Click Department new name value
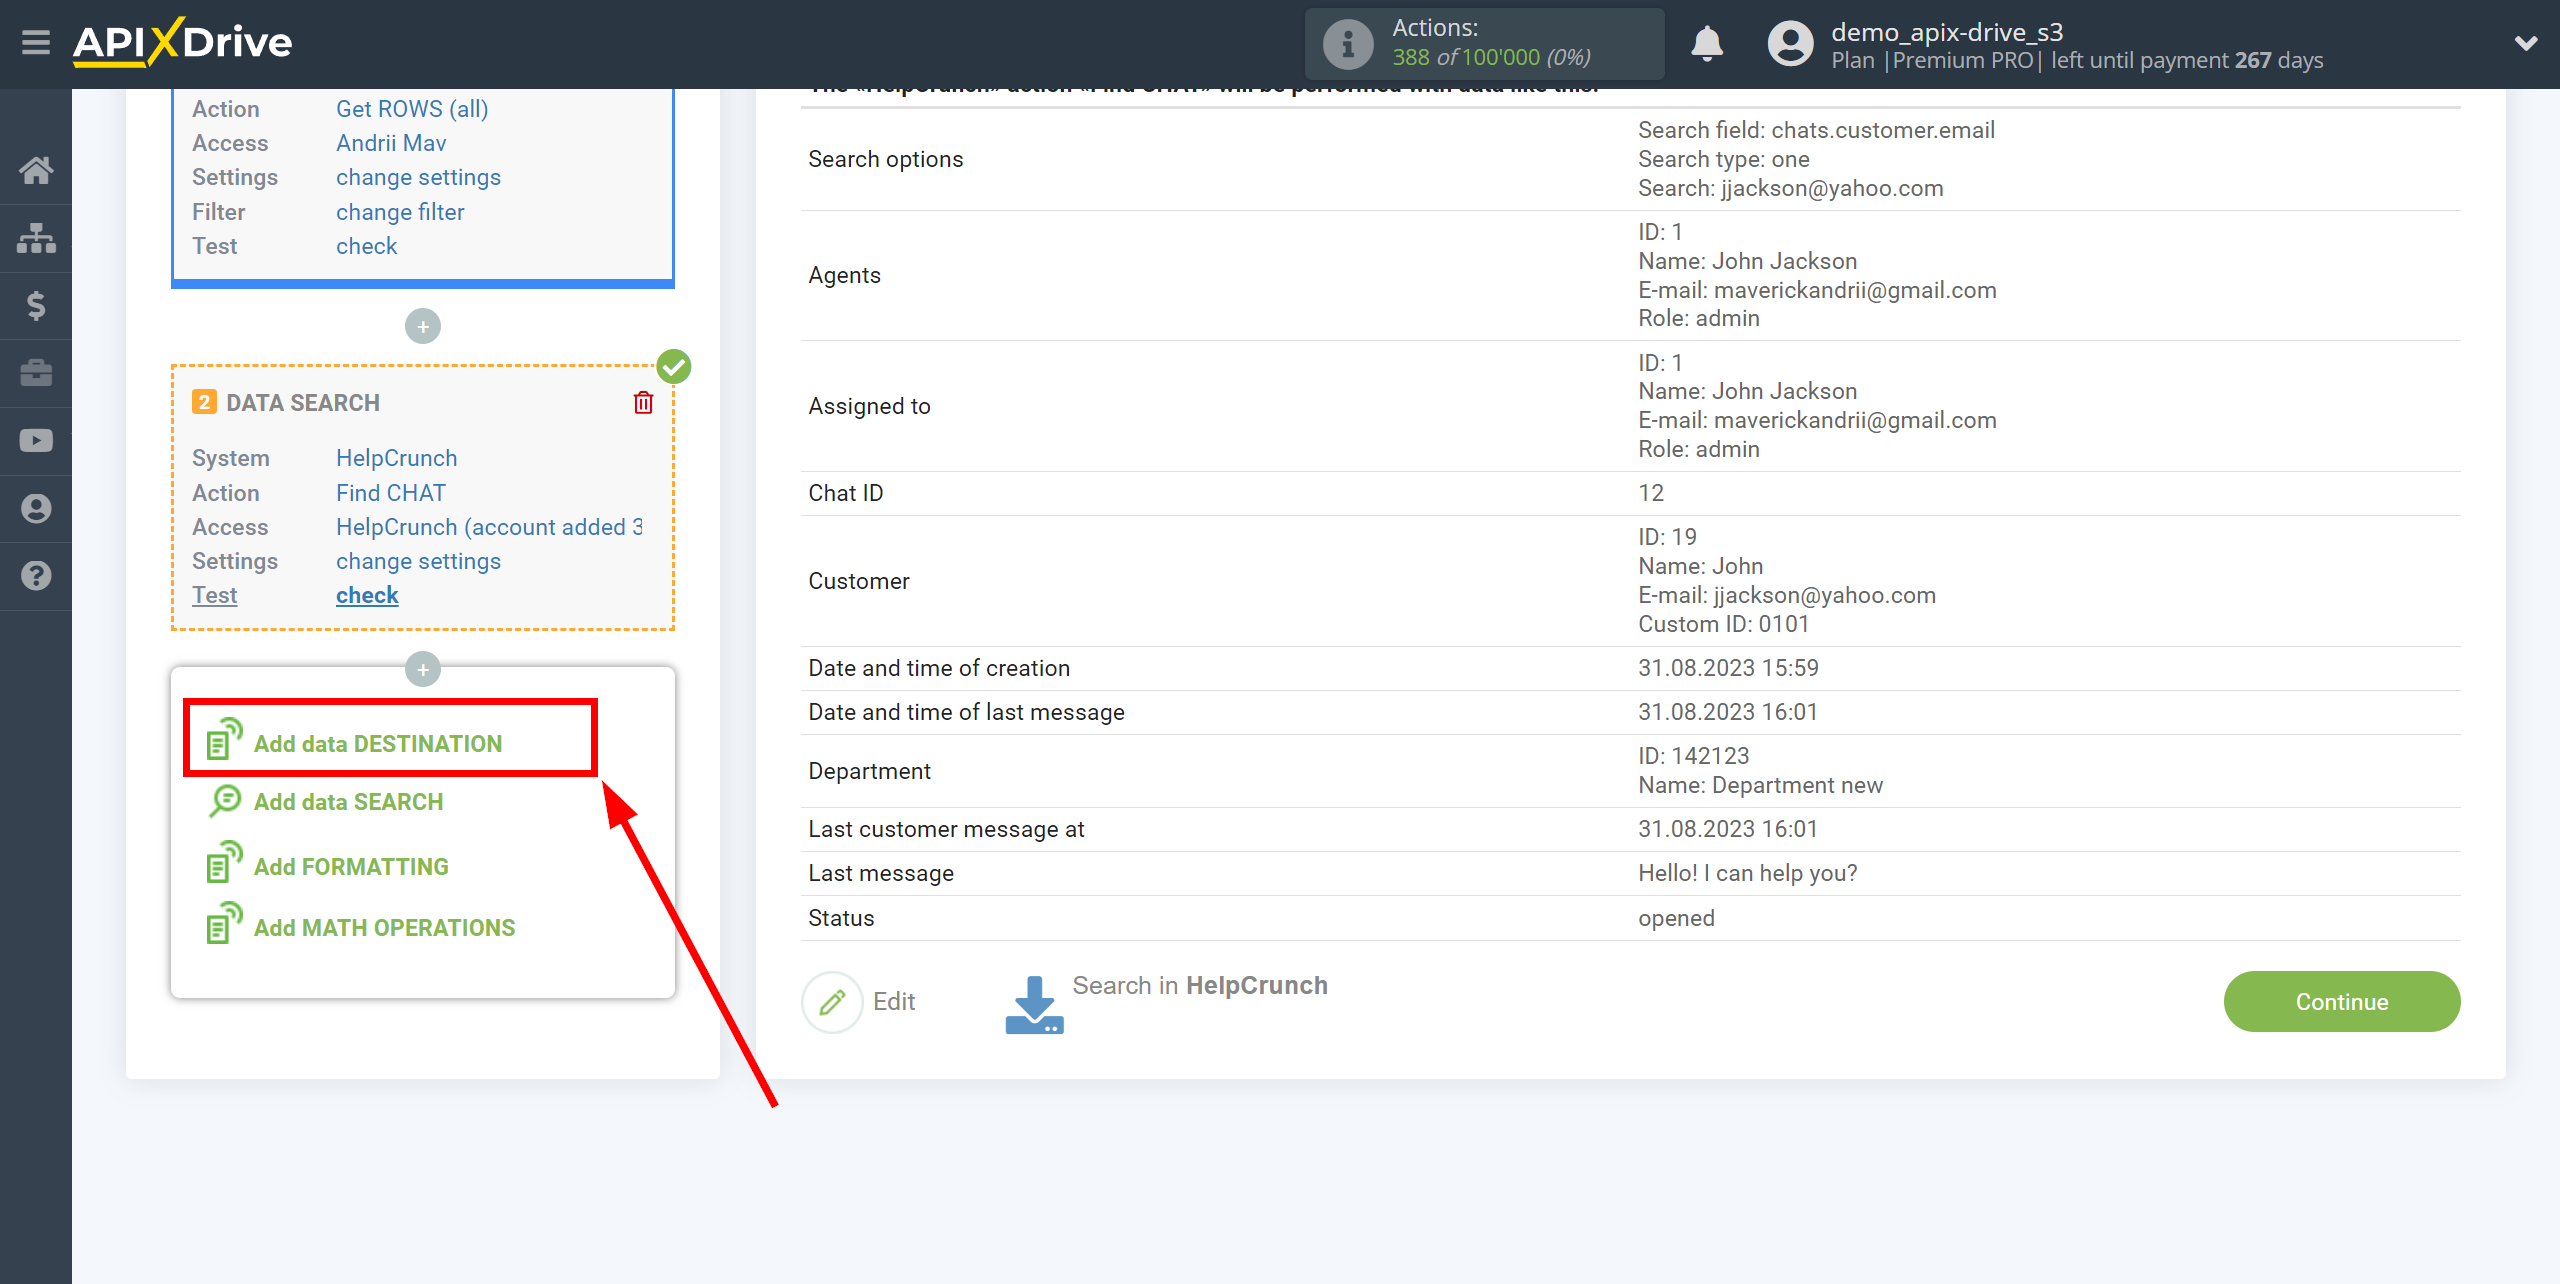This screenshot has width=2560, height=1284. tap(1760, 785)
